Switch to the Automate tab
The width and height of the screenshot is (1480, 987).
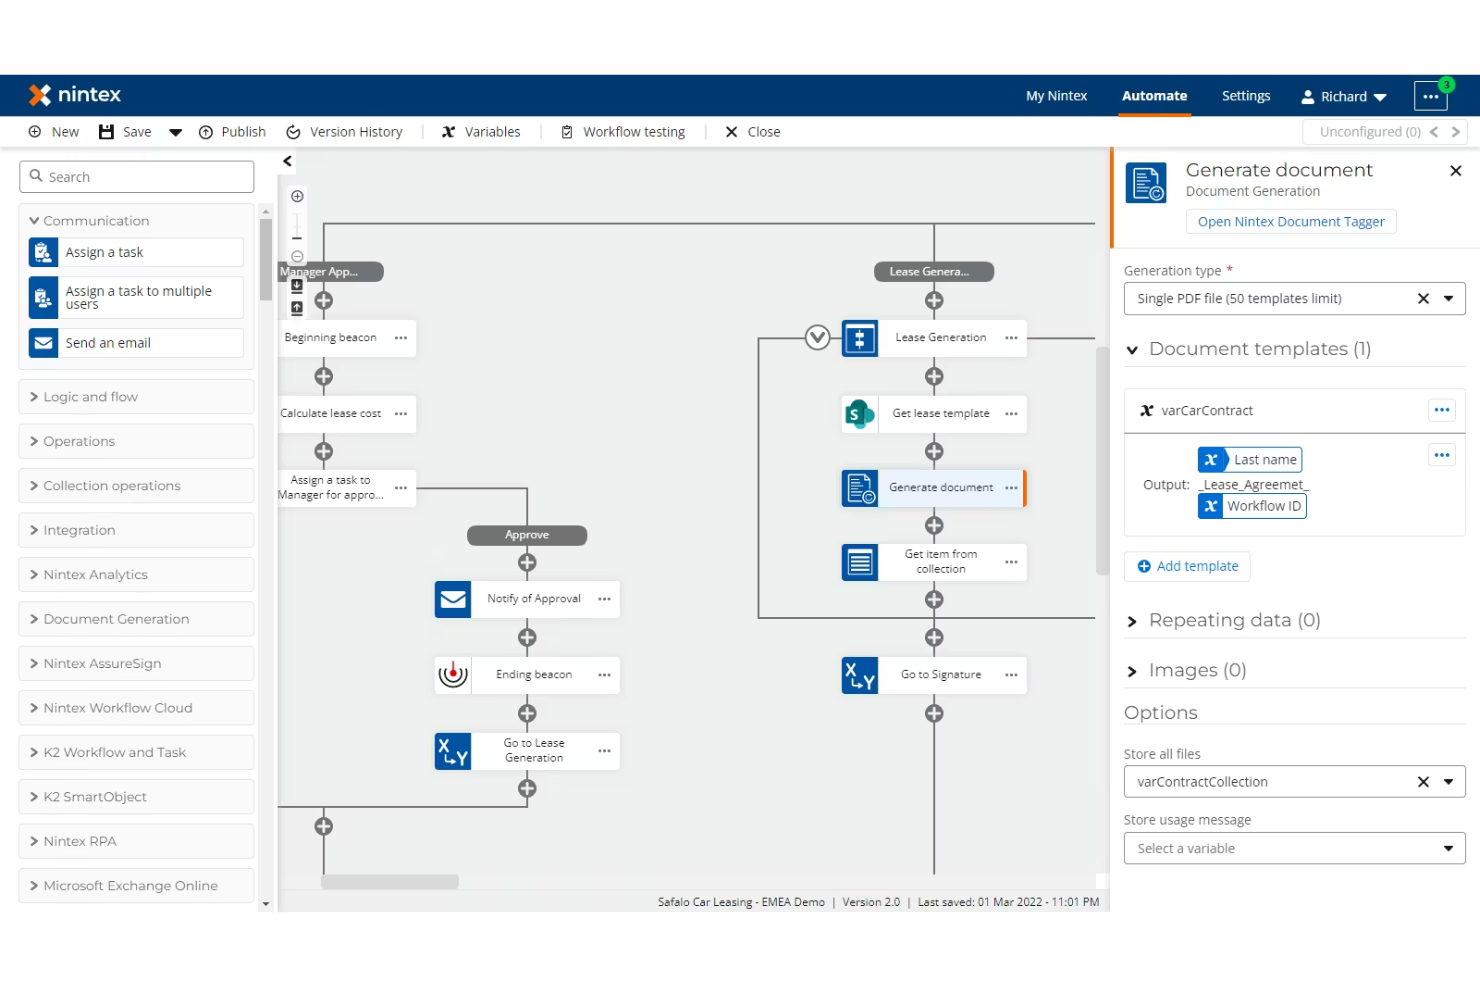tap(1154, 96)
